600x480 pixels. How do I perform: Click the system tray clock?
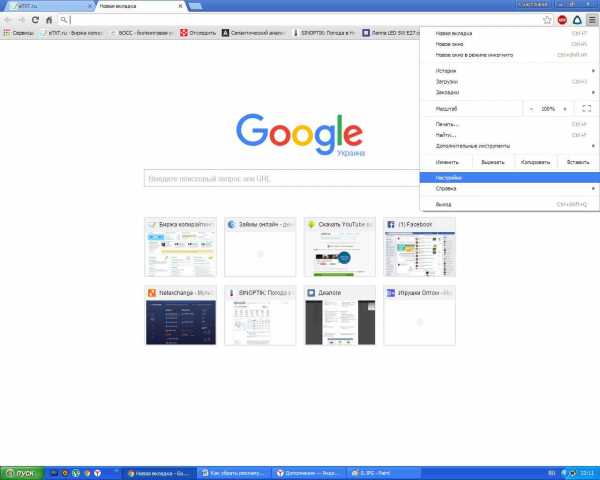[x=587, y=473]
